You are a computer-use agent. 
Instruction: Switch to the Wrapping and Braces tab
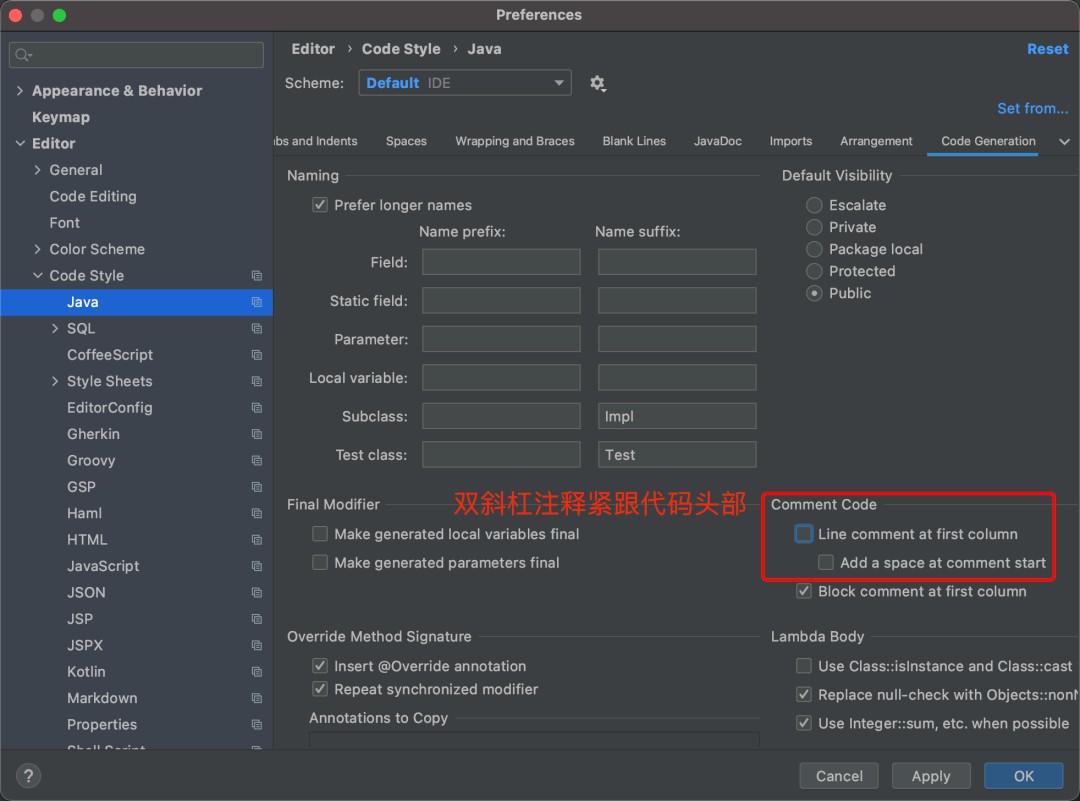[x=515, y=141]
